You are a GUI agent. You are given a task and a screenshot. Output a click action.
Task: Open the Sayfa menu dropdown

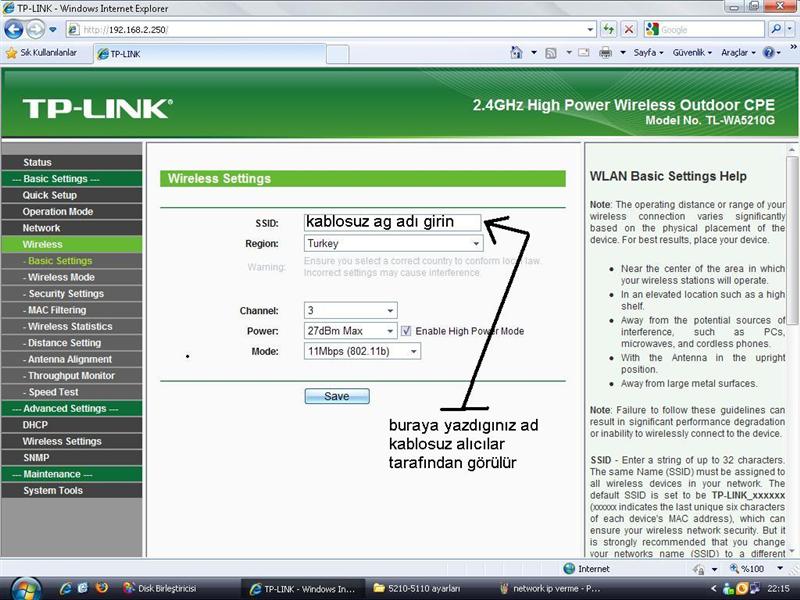coord(648,53)
